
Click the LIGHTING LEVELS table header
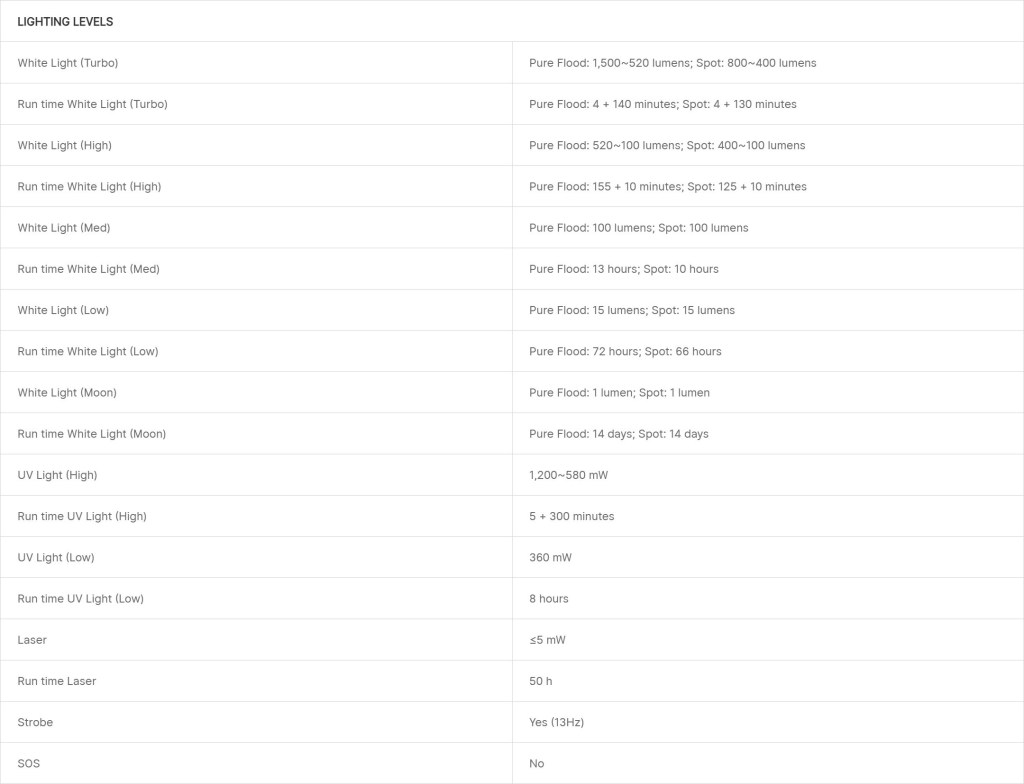pos(65,22)
